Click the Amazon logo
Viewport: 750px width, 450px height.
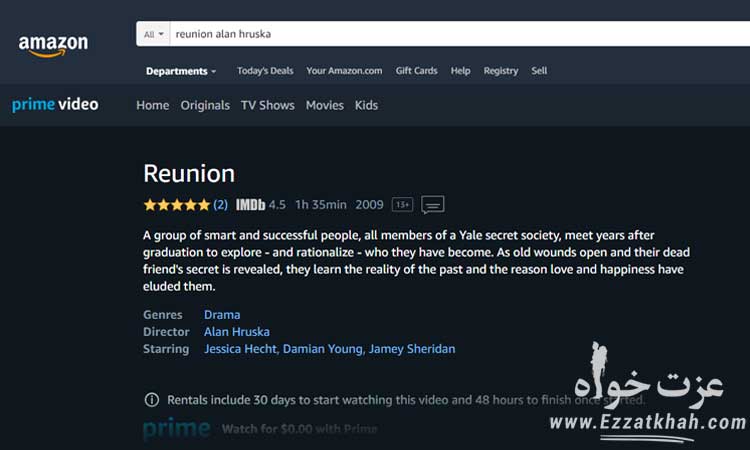[x=53, y=45]
